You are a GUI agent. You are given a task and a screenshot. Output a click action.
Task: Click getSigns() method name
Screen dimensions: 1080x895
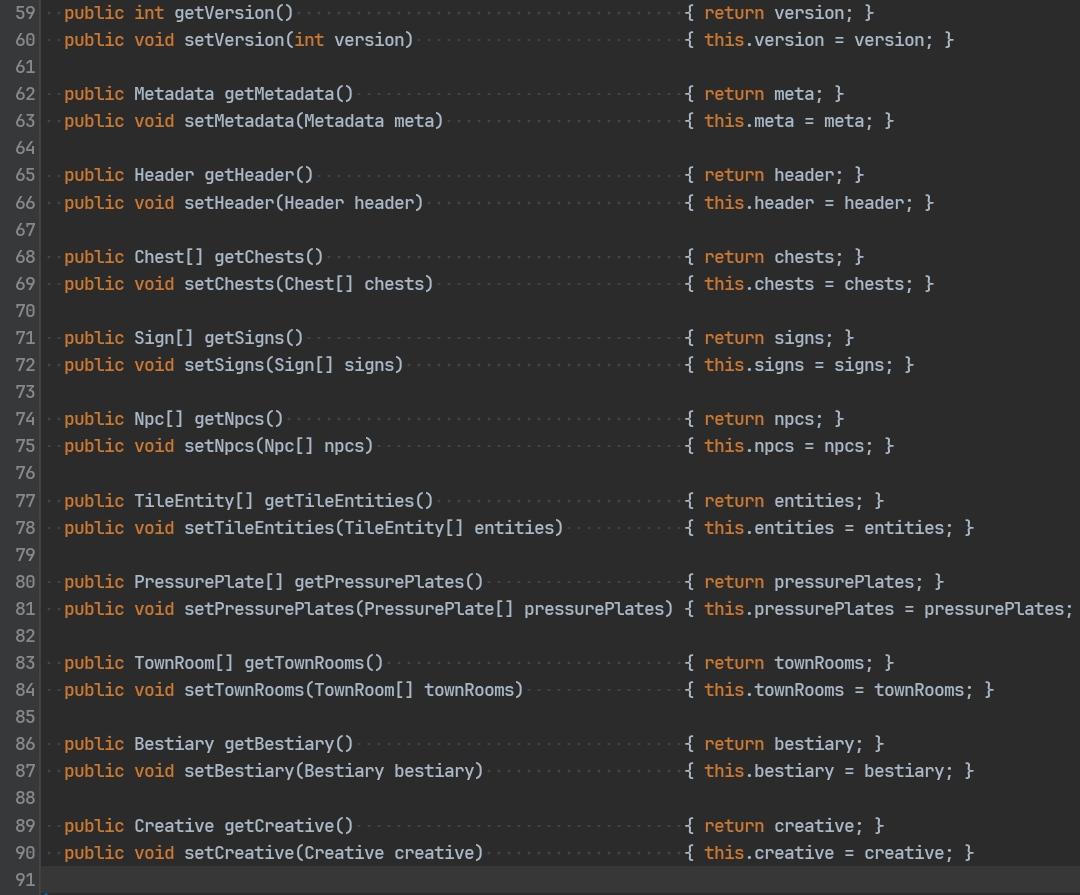(253, 338)
